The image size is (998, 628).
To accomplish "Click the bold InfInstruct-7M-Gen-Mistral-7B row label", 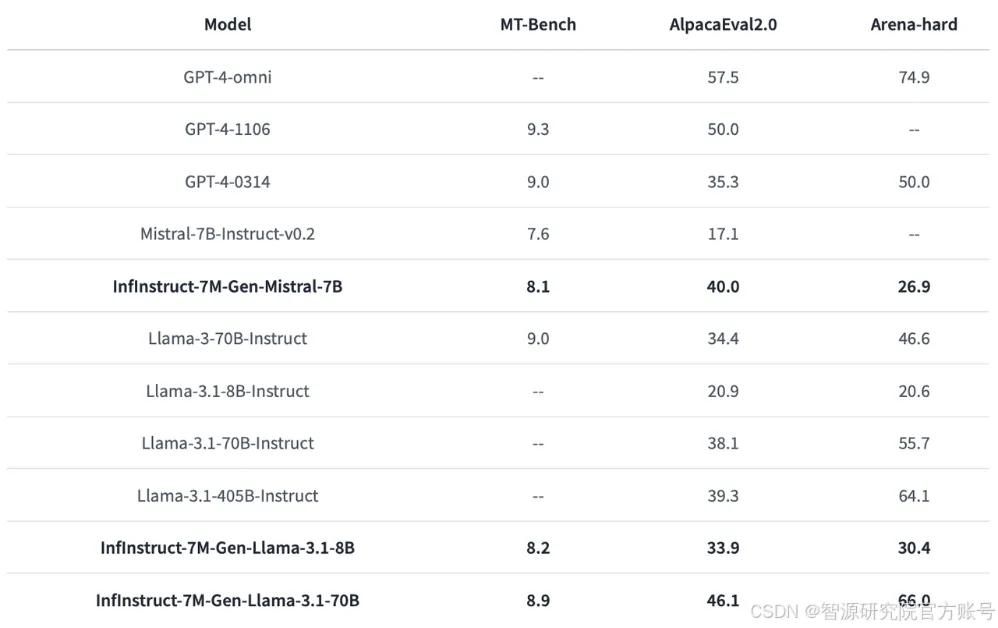I will tap(228, 286).
